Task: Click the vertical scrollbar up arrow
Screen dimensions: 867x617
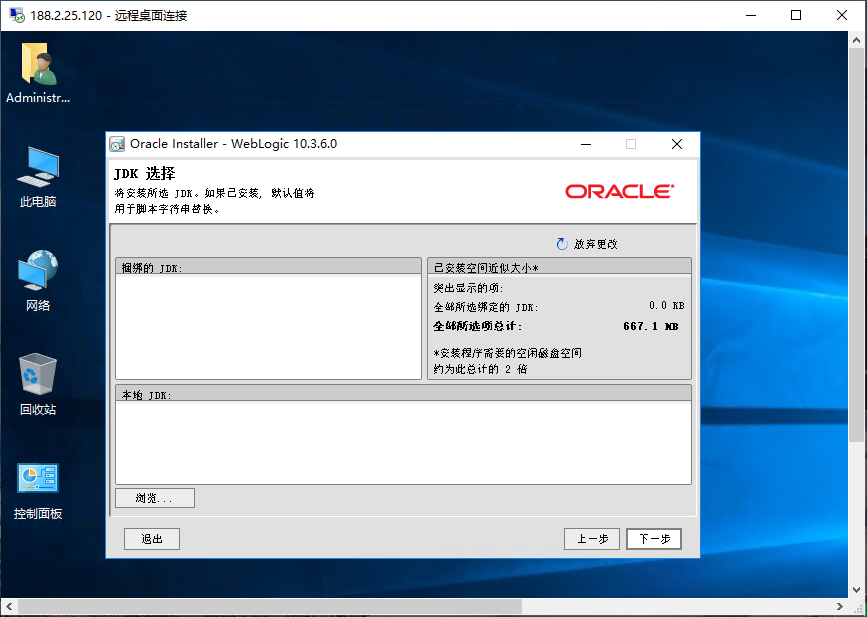Action: 856,40
